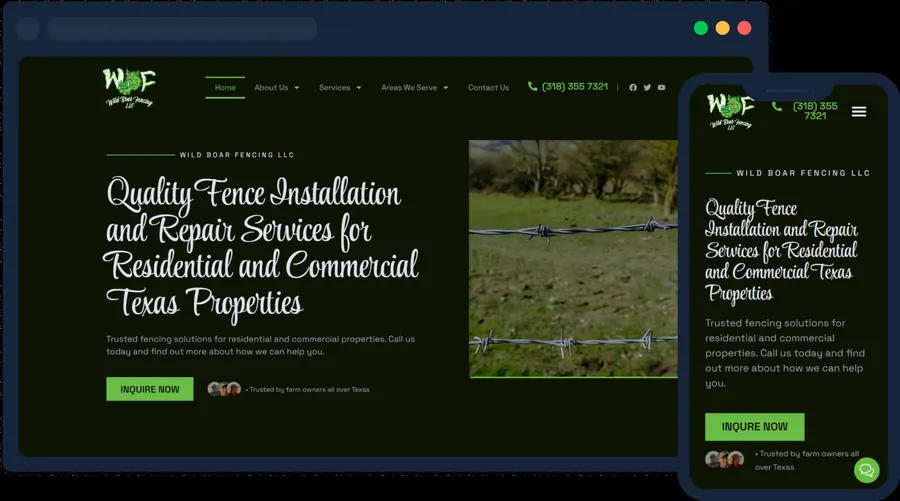Click desktop farm owner avatars group
Image resolution: width=900 pixels, height=501 pixels.
coord(224,389)
